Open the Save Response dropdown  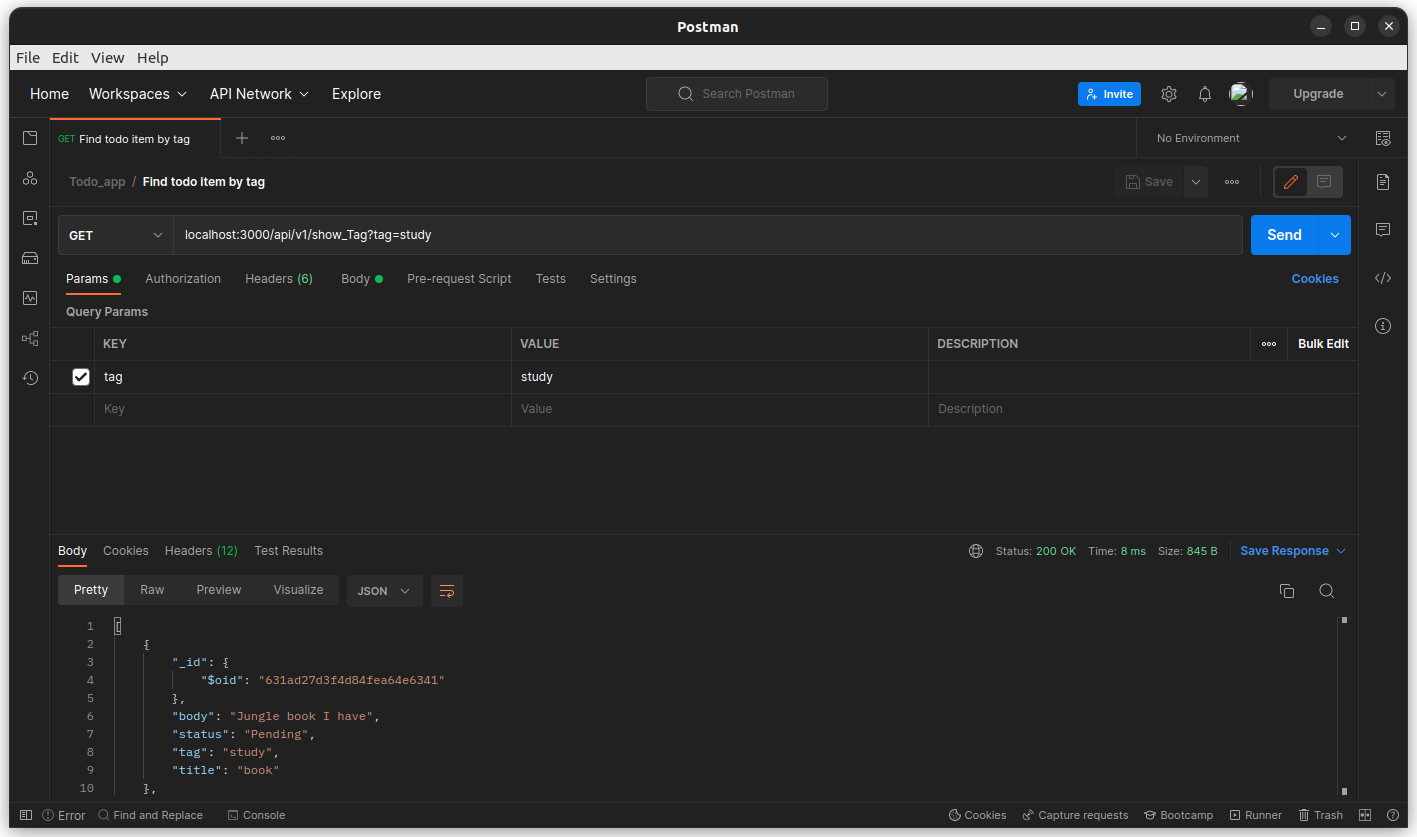click(1293, 551)
